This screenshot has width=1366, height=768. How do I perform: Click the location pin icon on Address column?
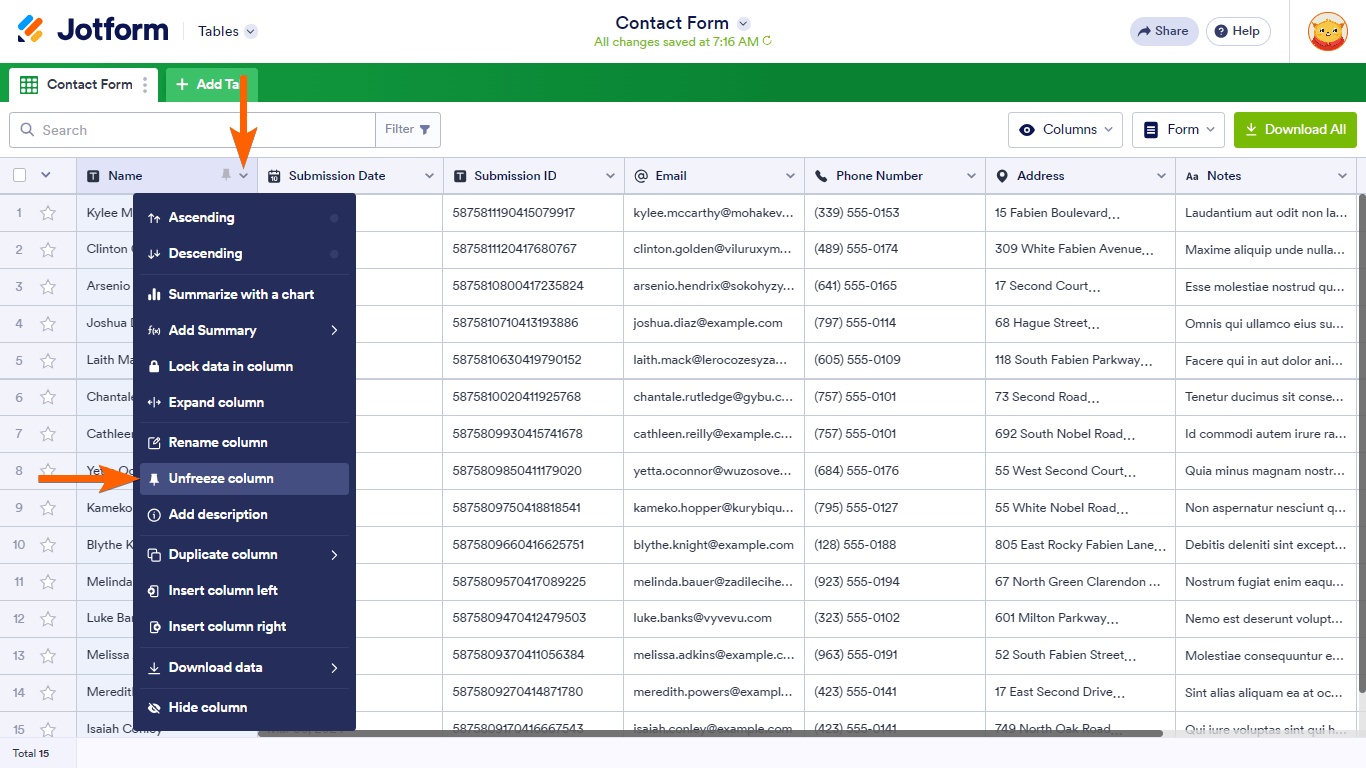(x=1001, y=175)
